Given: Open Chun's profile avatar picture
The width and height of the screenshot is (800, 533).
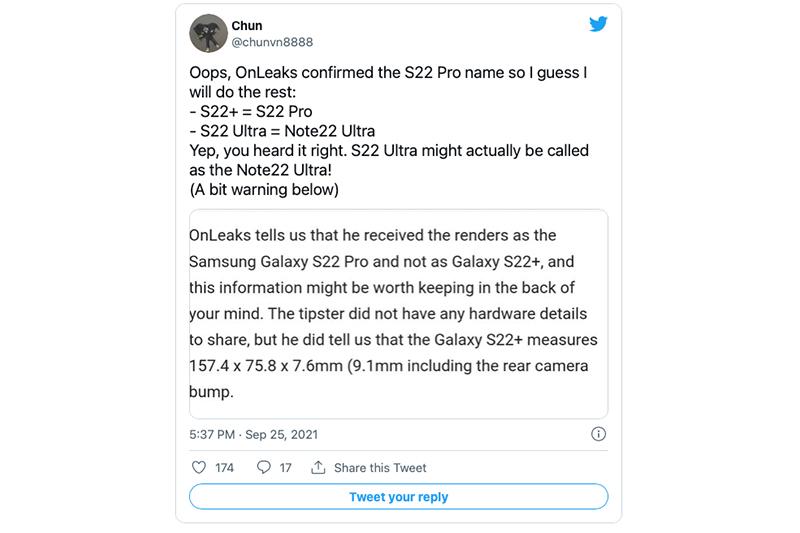Looking at the screenshot, I should tap(207, 33).
